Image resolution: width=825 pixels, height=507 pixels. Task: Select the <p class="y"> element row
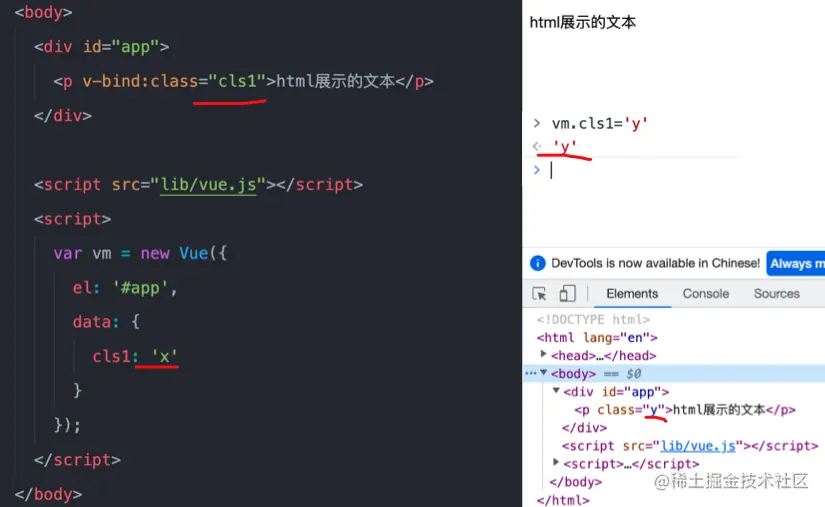click(685, 410)
